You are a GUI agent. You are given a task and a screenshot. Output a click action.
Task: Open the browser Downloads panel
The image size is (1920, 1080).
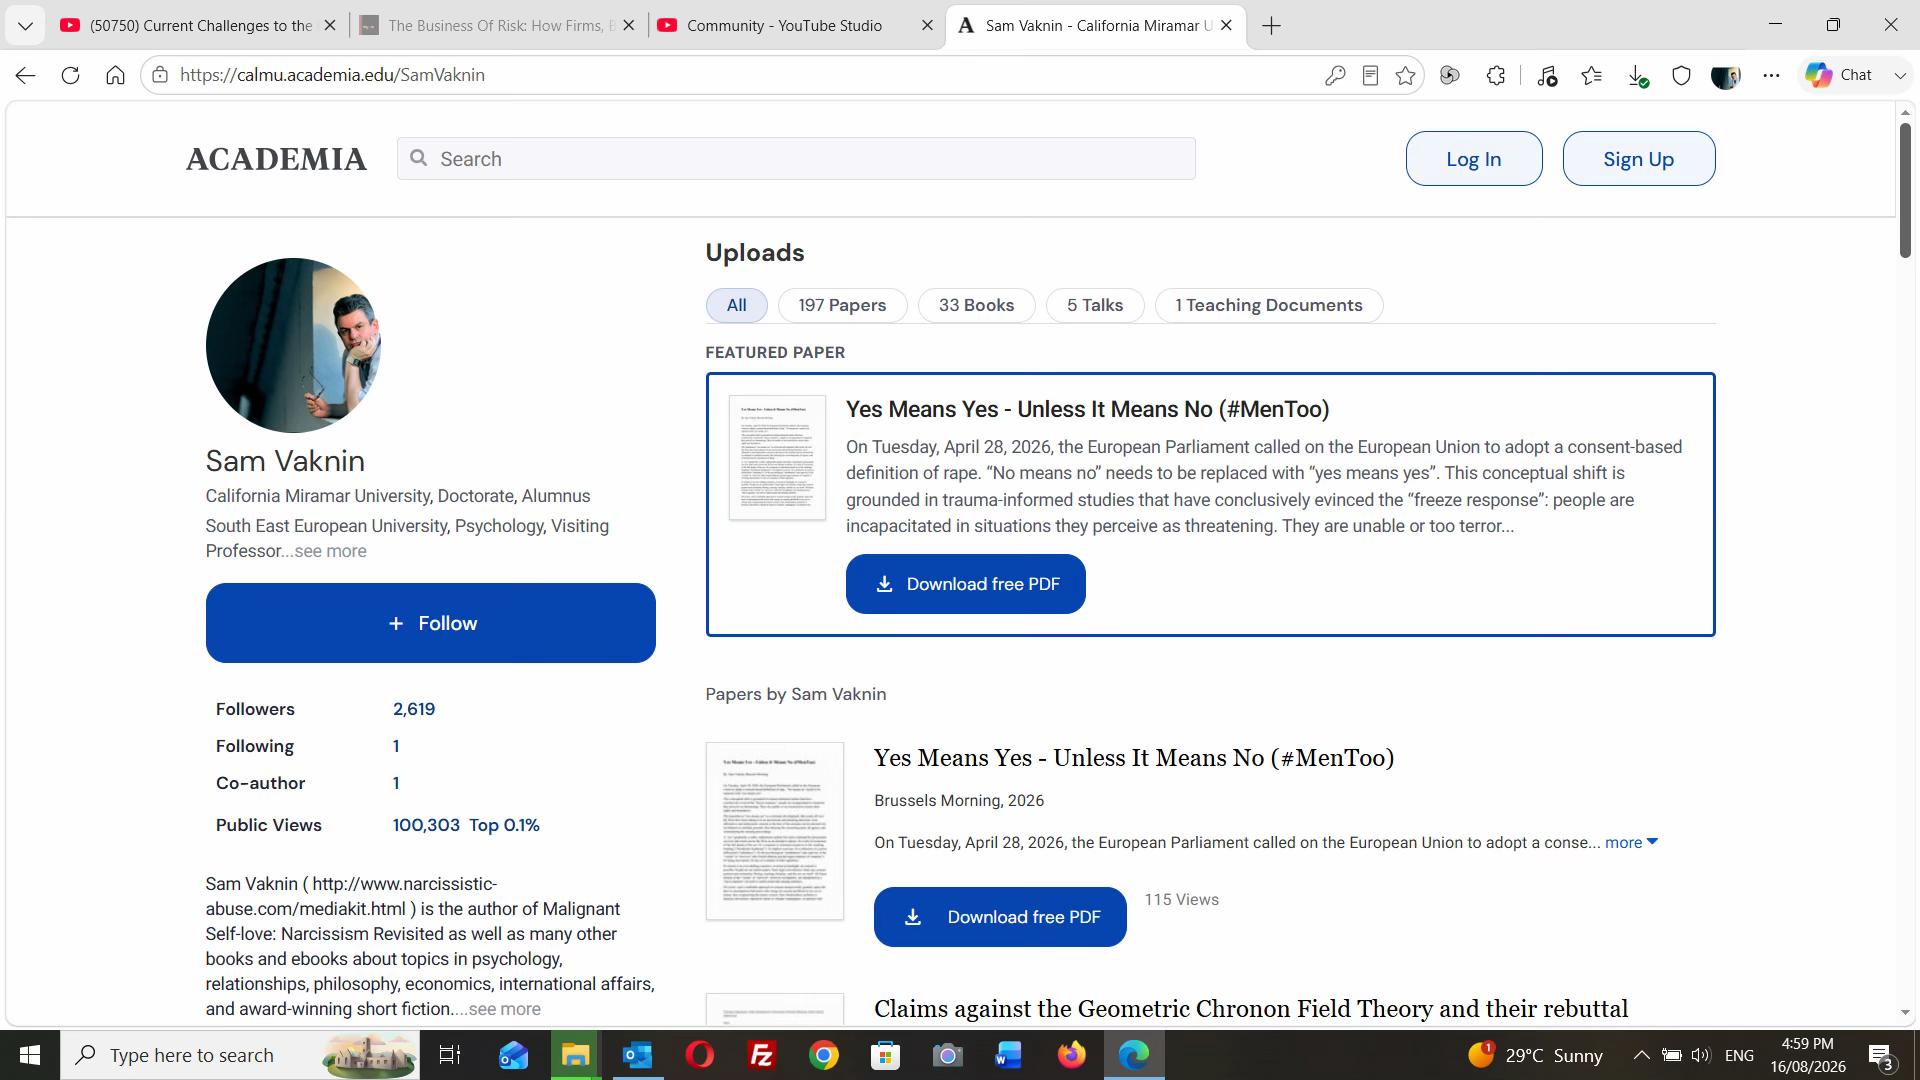pos(1638,75)
